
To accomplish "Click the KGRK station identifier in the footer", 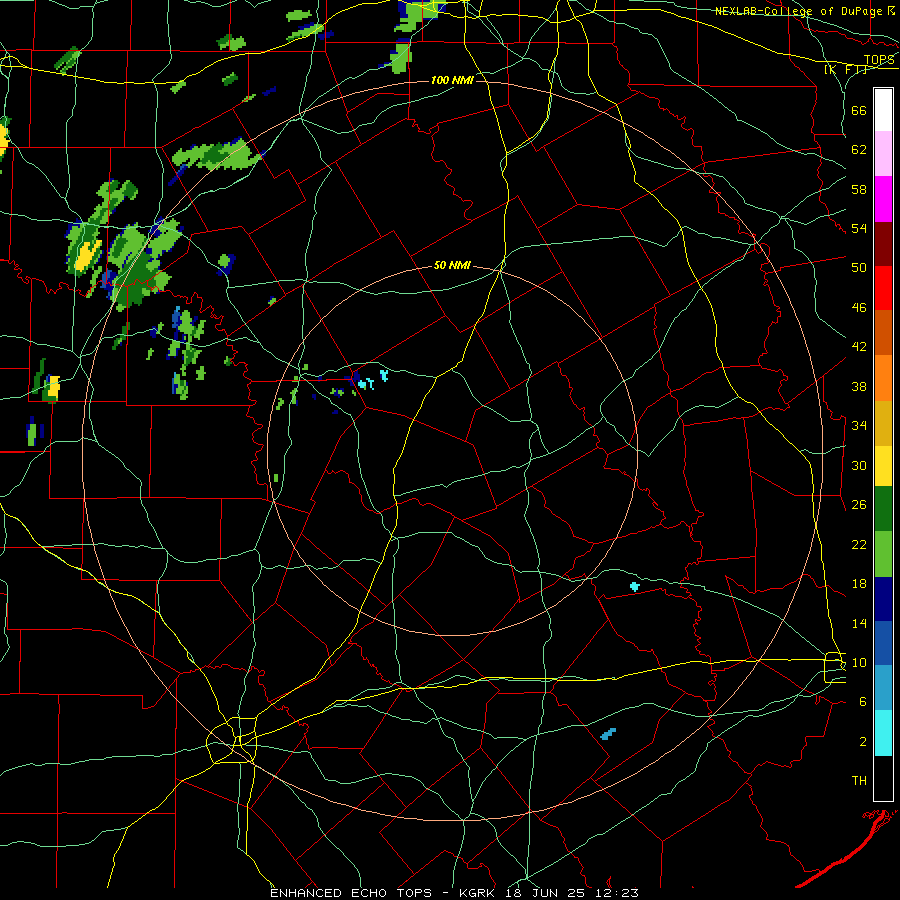I will (x=479, y=893).
